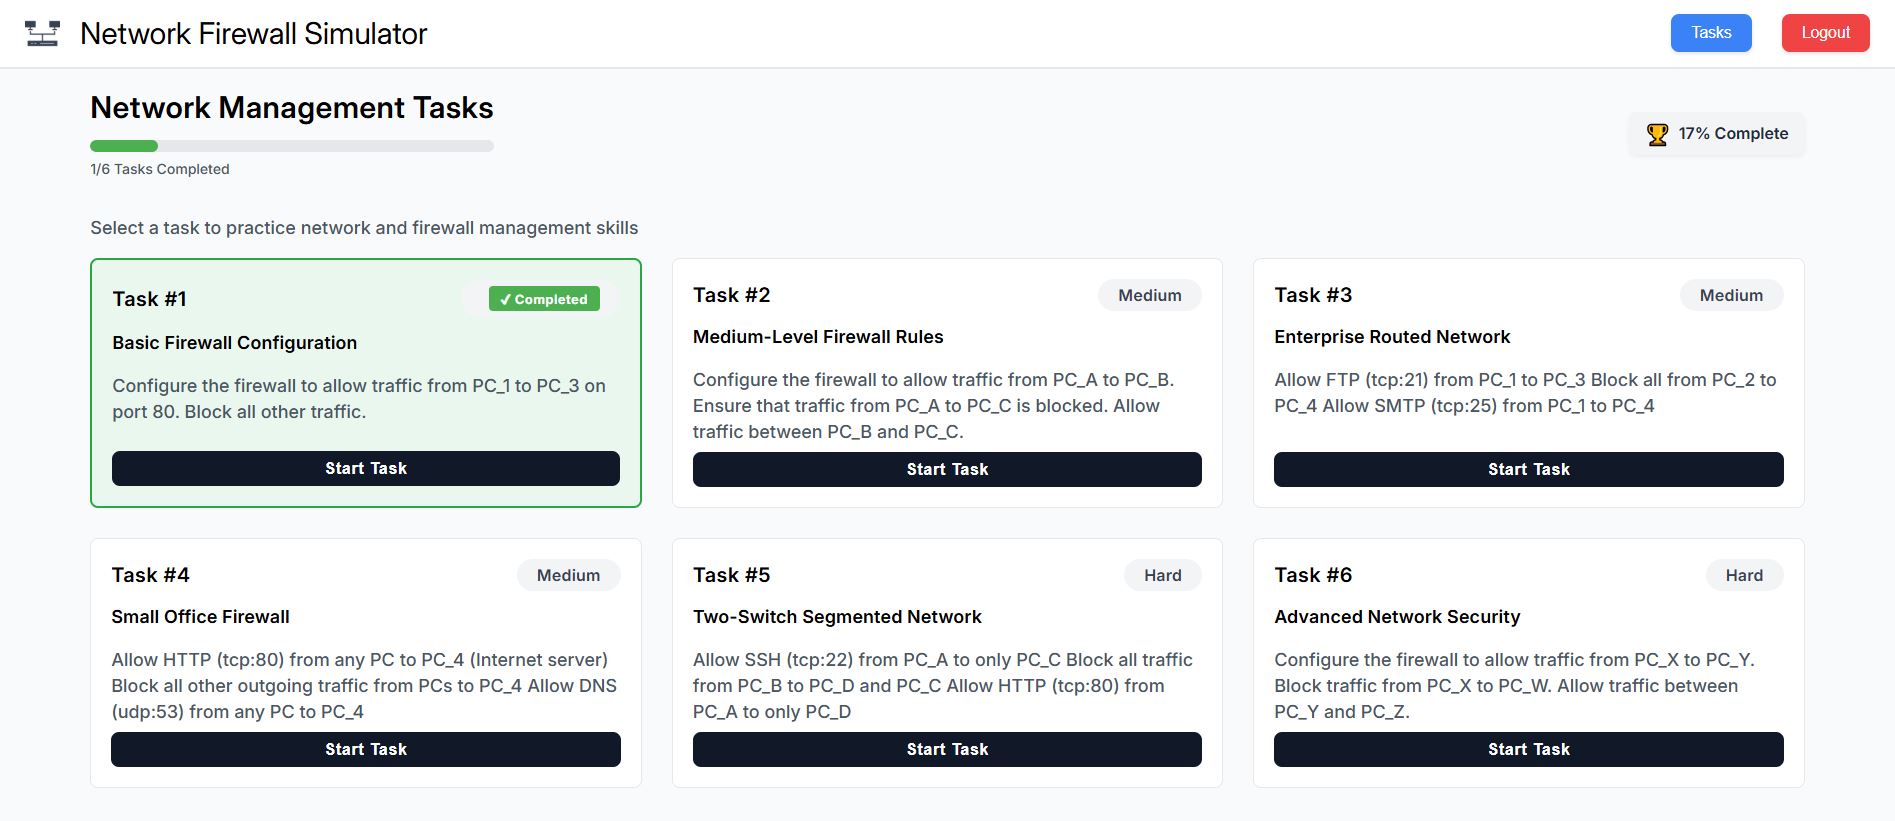
Task: Click the trophy icon beside 17% Complete
Action: 1657,134
